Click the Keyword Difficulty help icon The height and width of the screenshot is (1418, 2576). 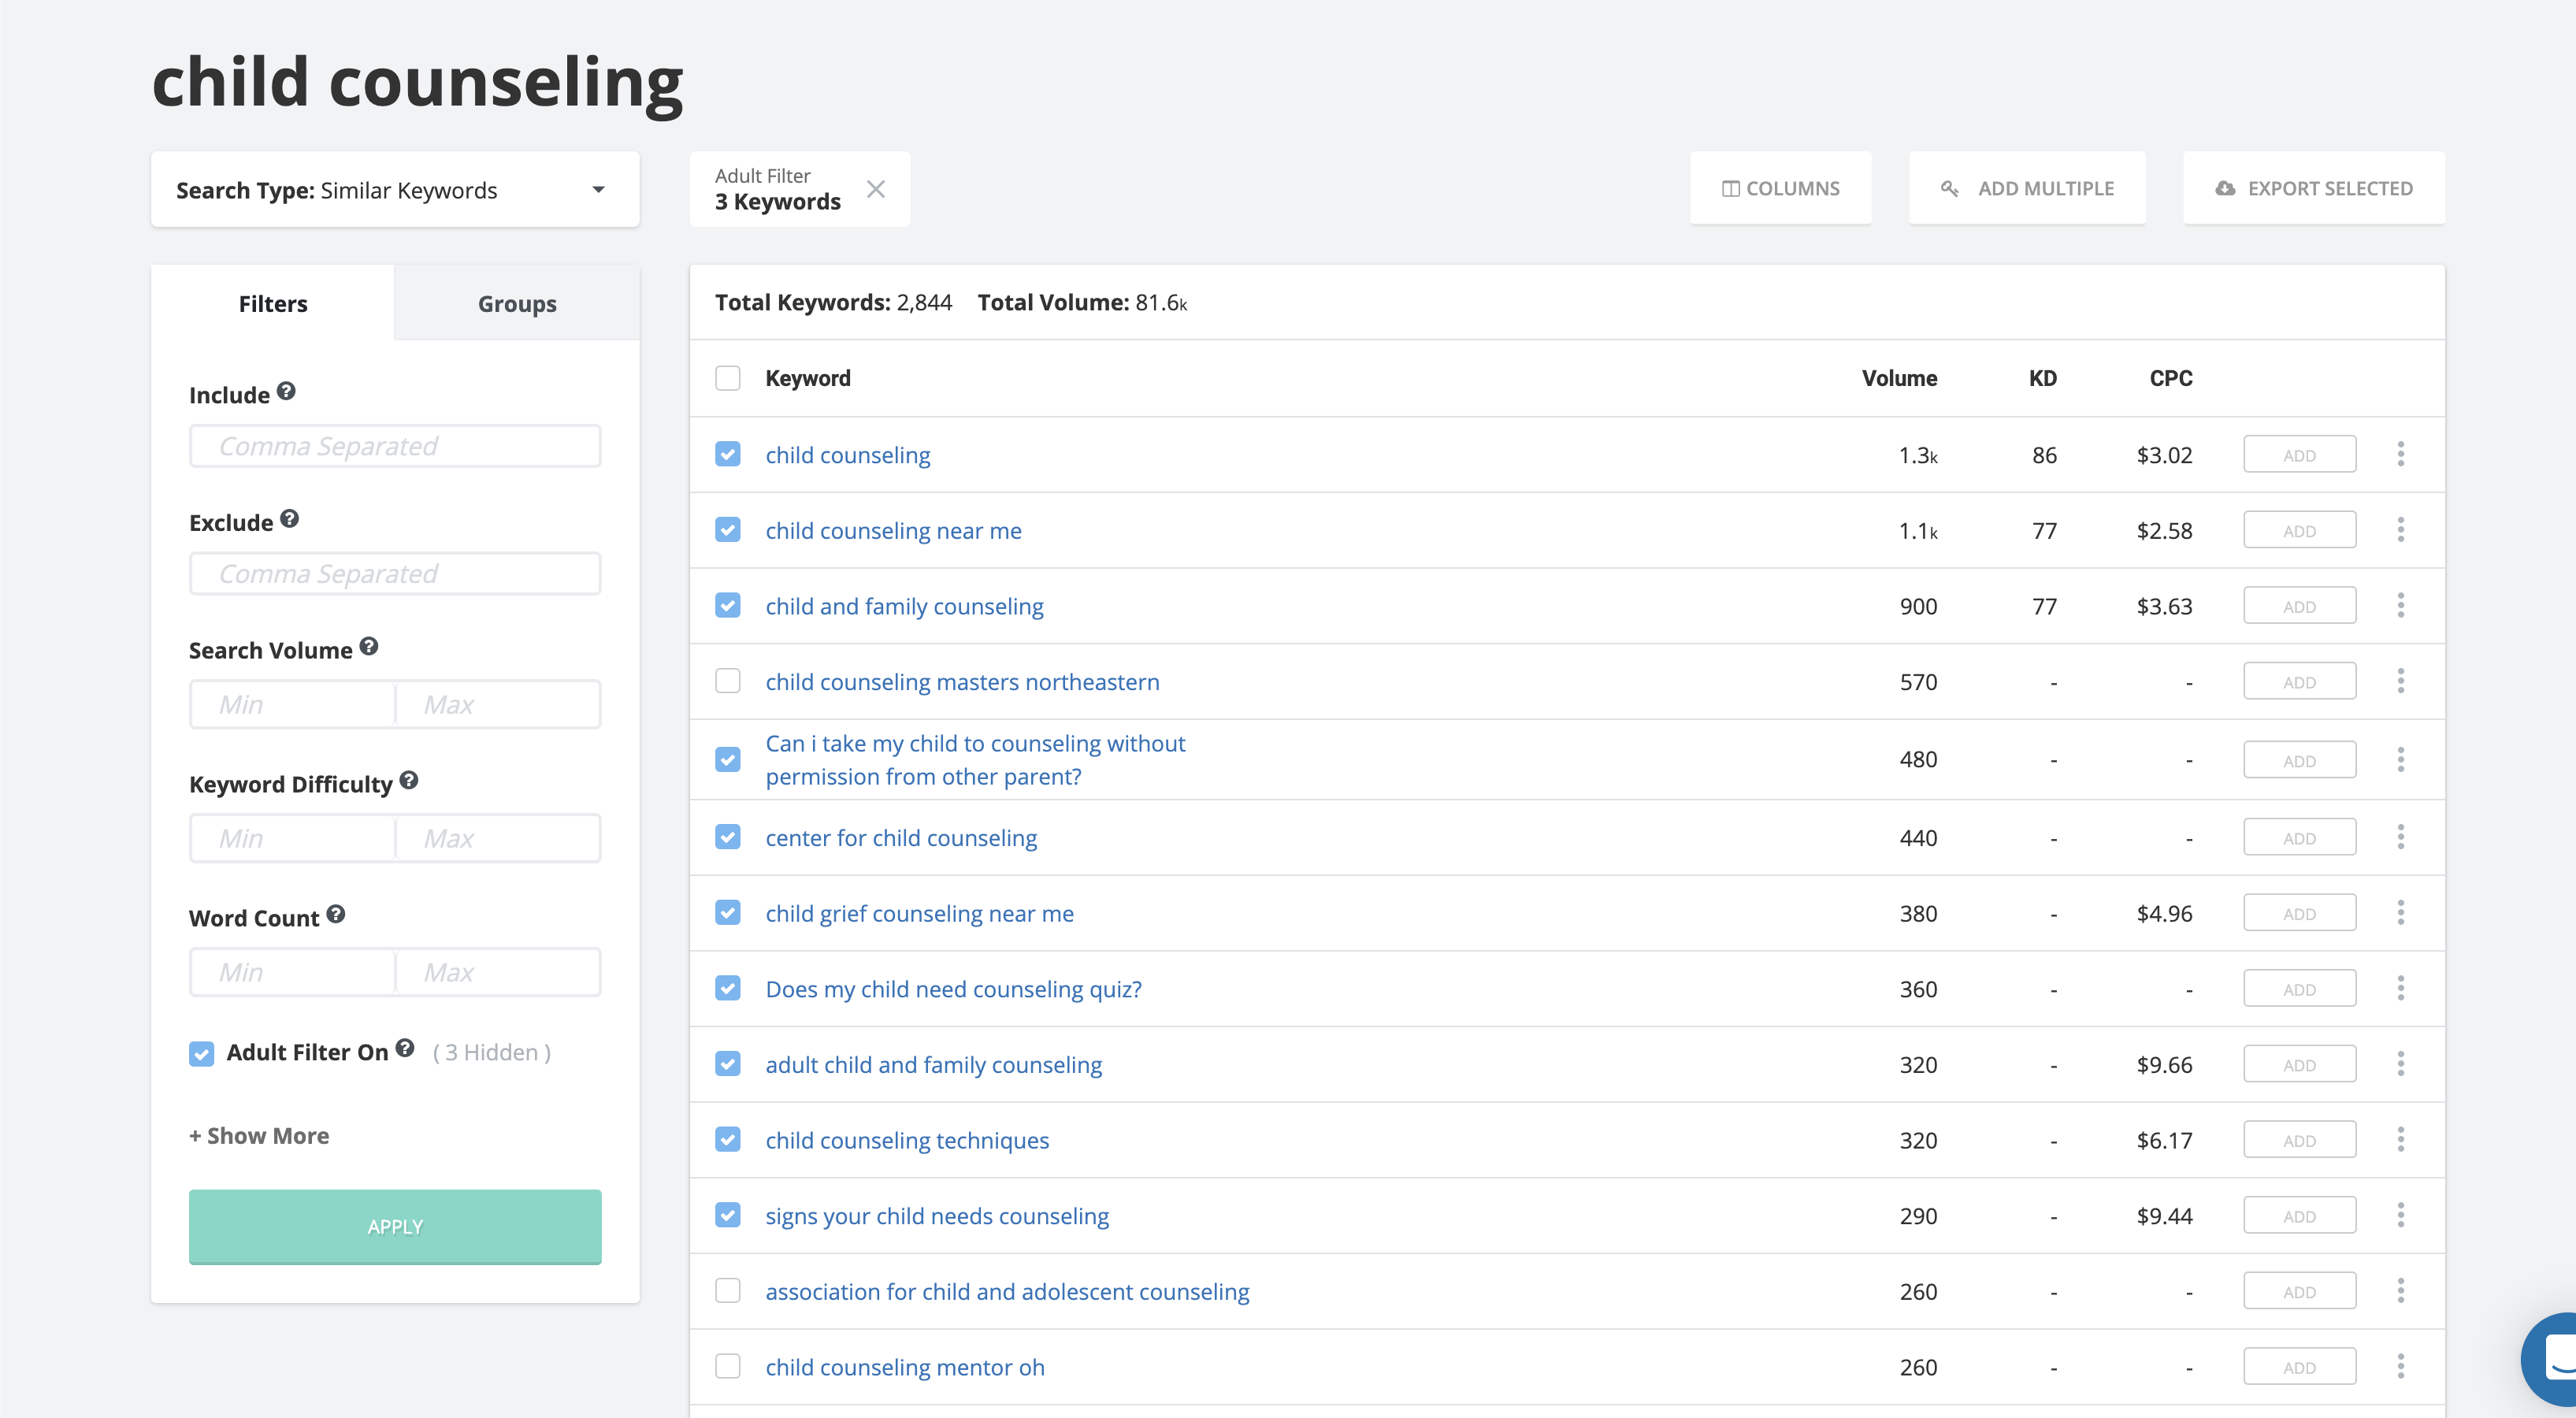point(409,780)
